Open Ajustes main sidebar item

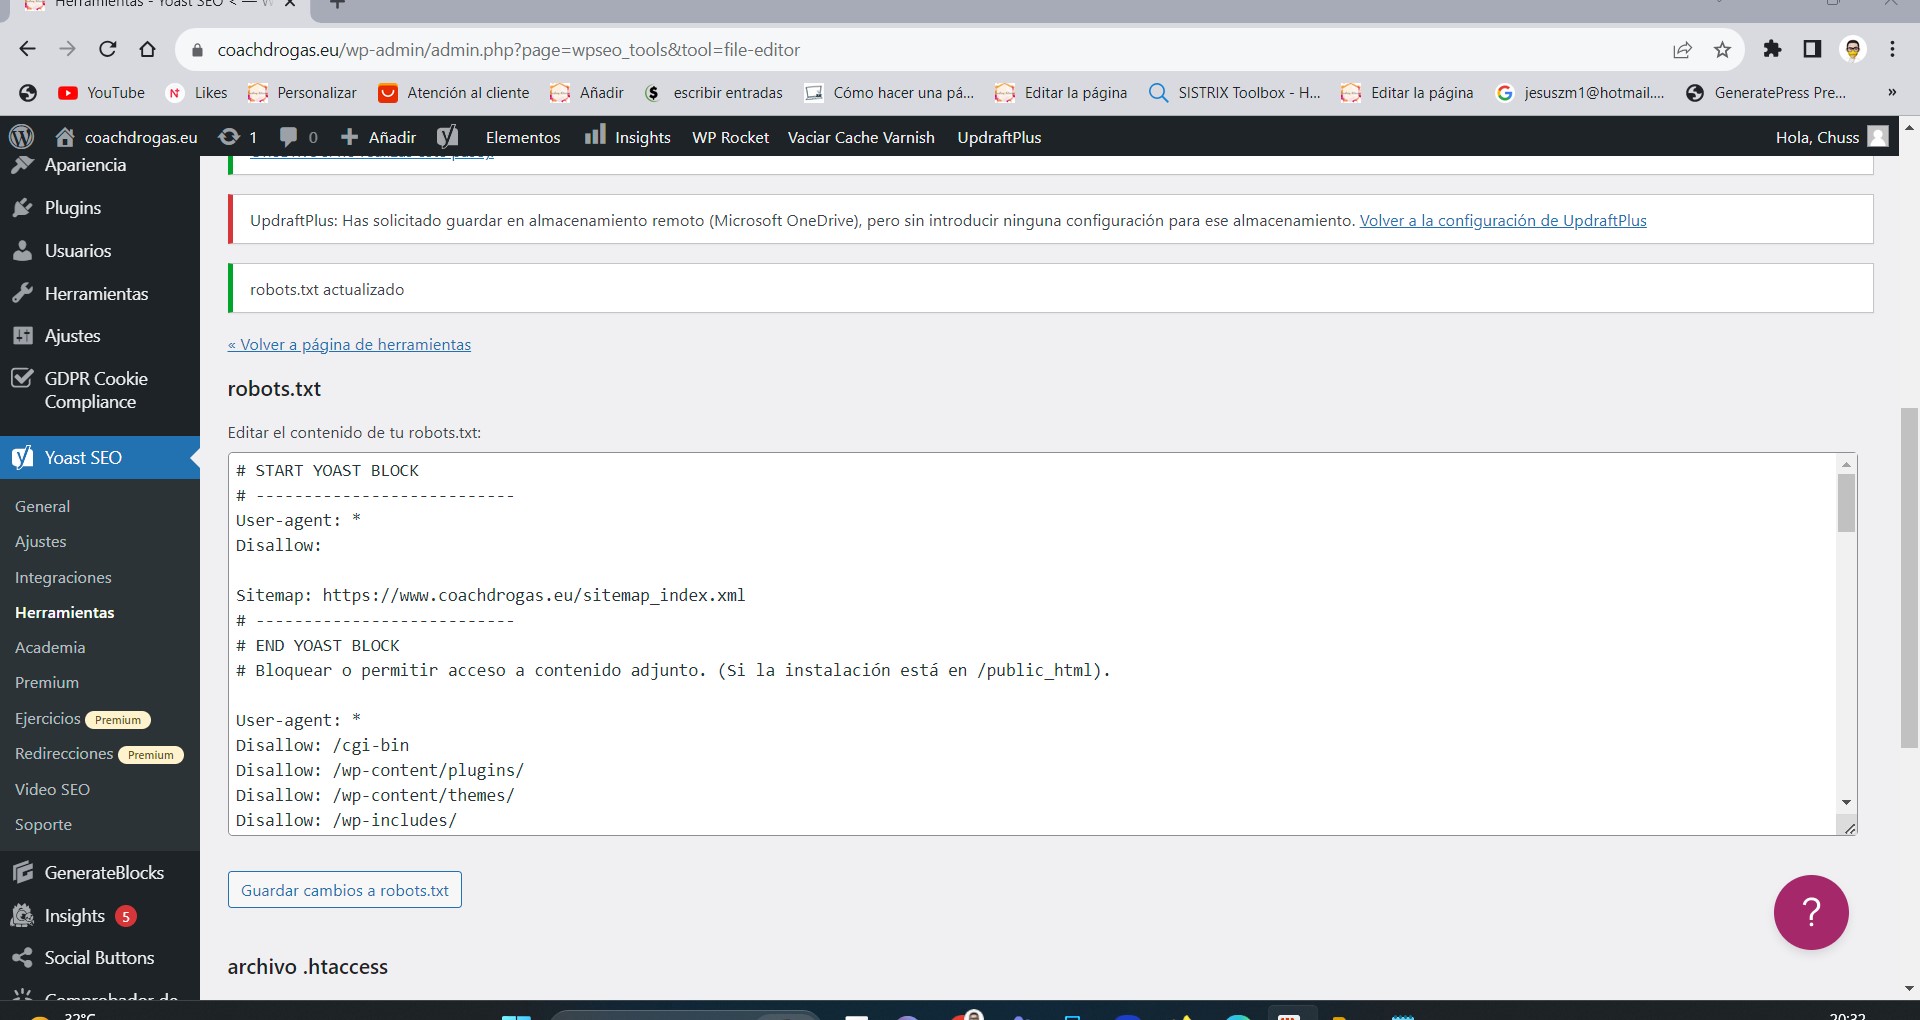click(72, 336)
